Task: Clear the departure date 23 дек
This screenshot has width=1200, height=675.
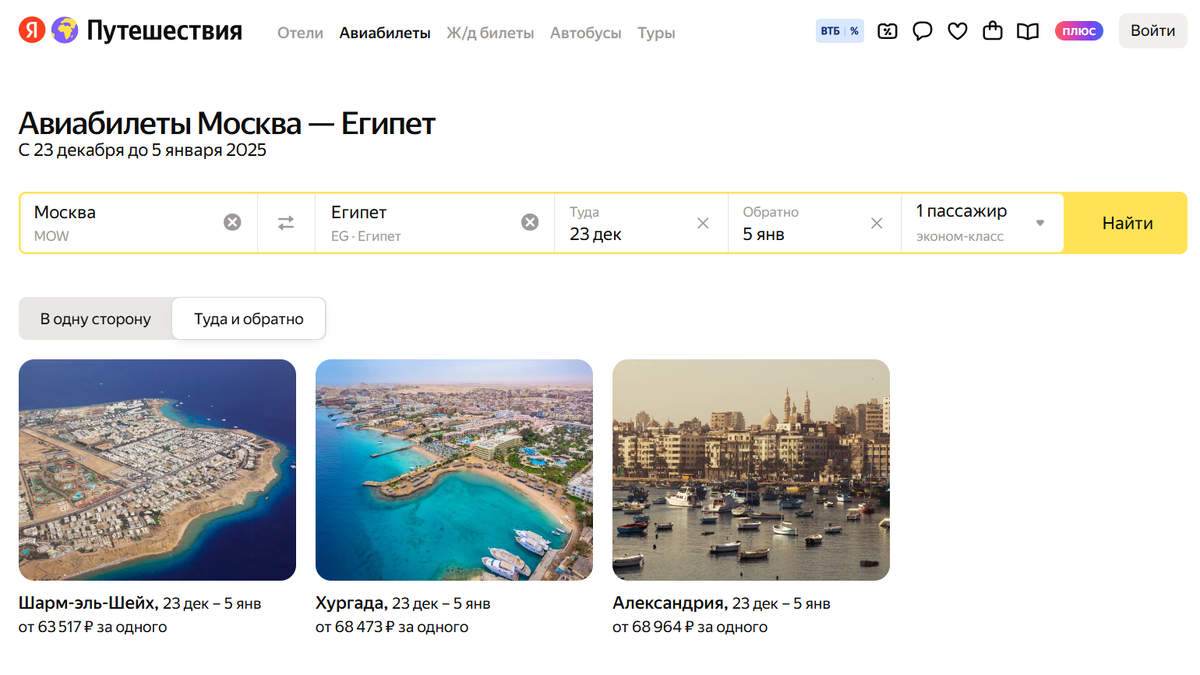Action: [703, 223]
